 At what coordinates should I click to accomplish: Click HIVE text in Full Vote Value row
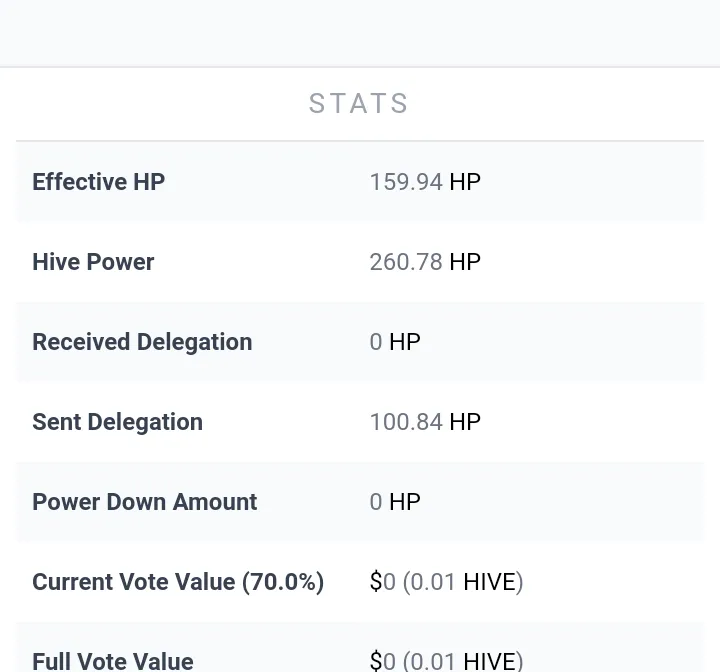coord(490,662)
